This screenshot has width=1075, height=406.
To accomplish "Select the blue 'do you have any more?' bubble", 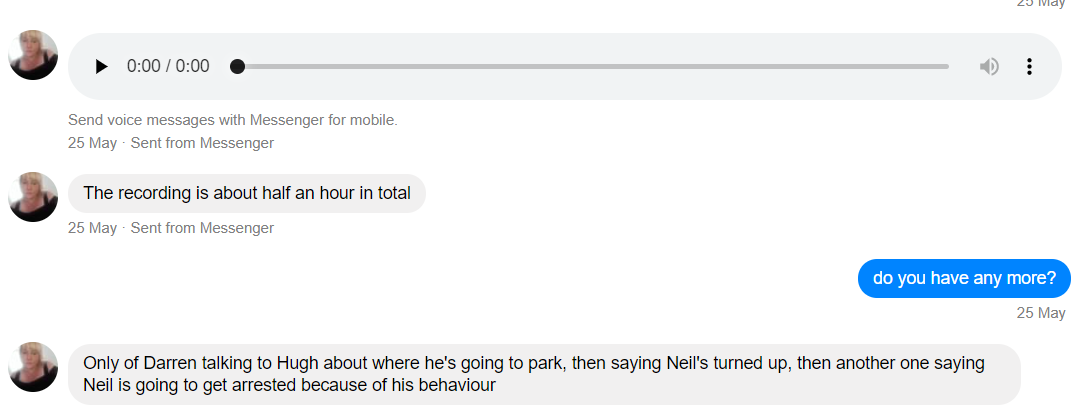I will pos(964,278).
